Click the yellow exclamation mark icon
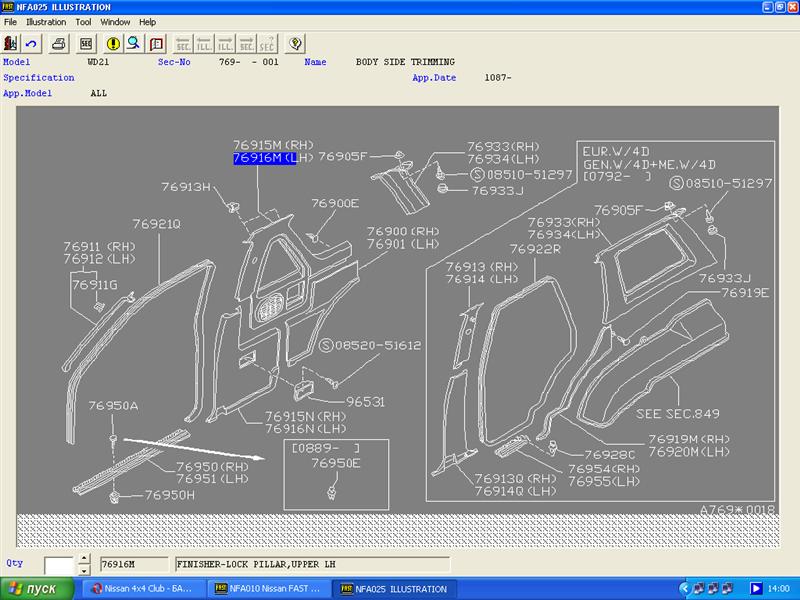800x600 pixels. 113,44
